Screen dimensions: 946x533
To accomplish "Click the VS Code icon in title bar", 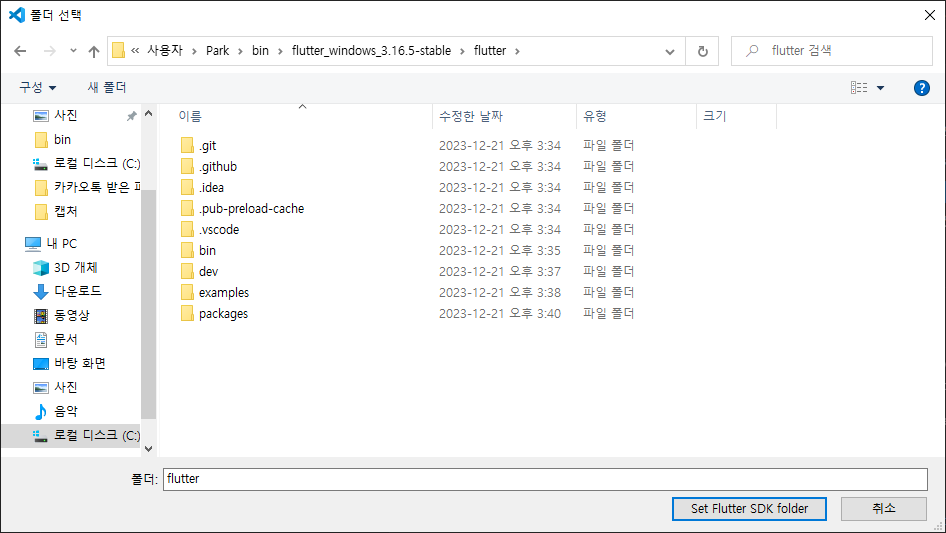I will (17, 14).
